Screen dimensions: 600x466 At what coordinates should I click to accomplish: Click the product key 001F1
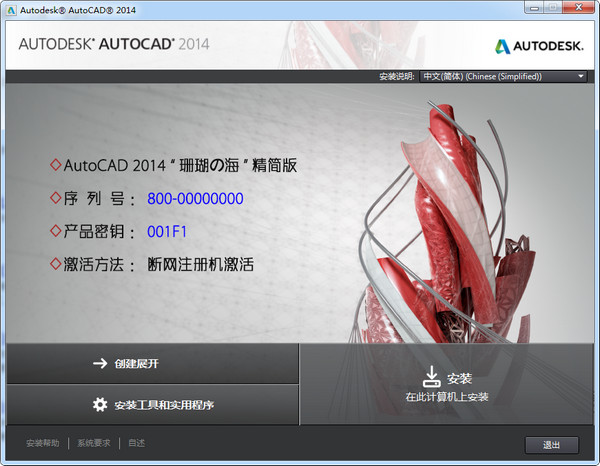(167, 231)
